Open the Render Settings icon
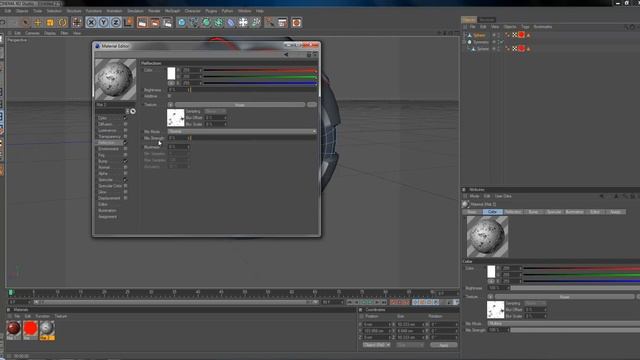This screenshot has height=360, width=640. coord(167,22)
